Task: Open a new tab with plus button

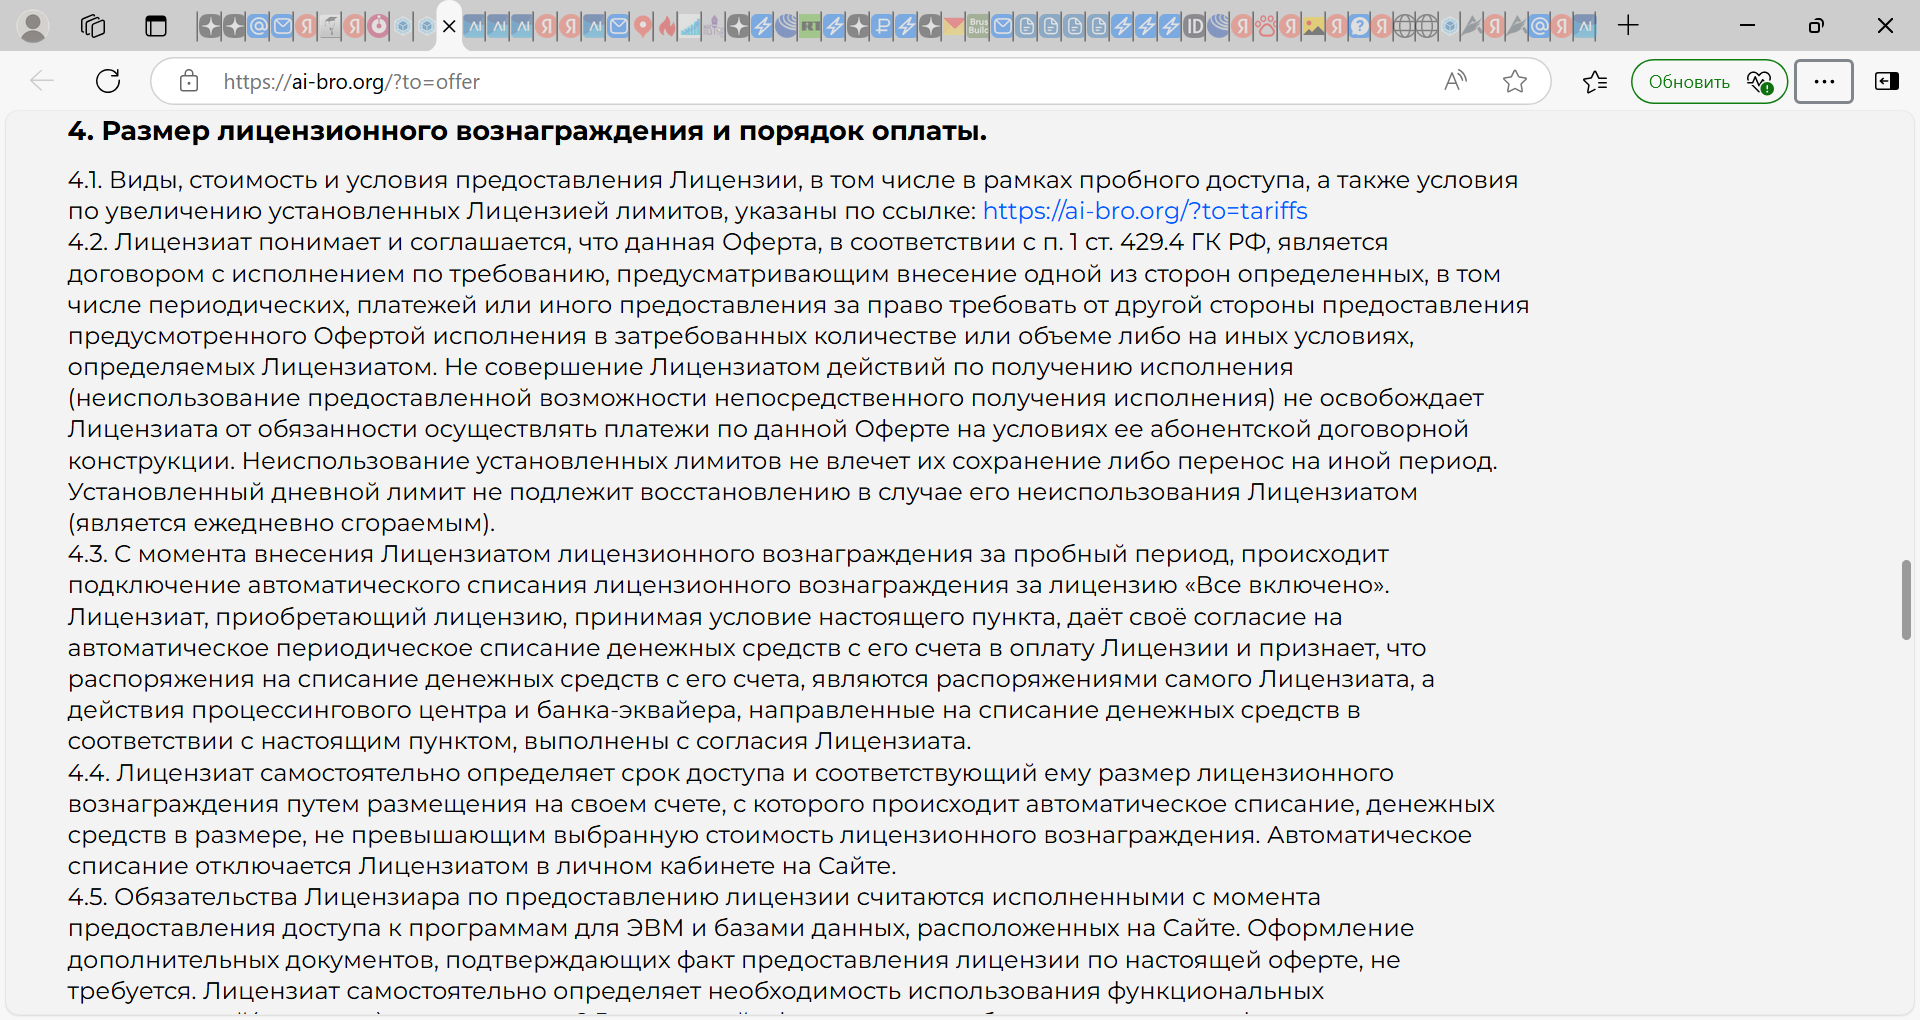Action: (x=1628, y=26)
